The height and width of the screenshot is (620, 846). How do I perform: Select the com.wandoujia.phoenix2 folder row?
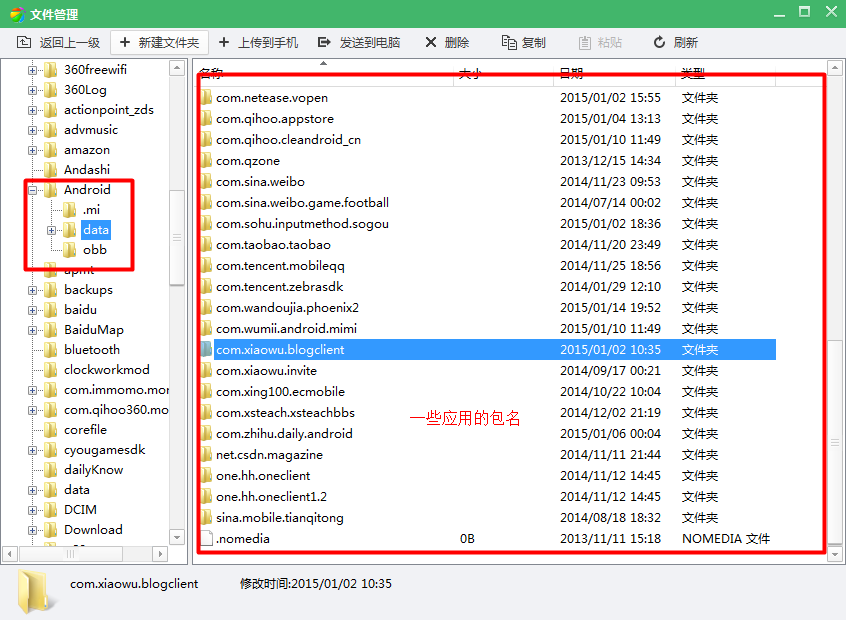pos(487,308)
